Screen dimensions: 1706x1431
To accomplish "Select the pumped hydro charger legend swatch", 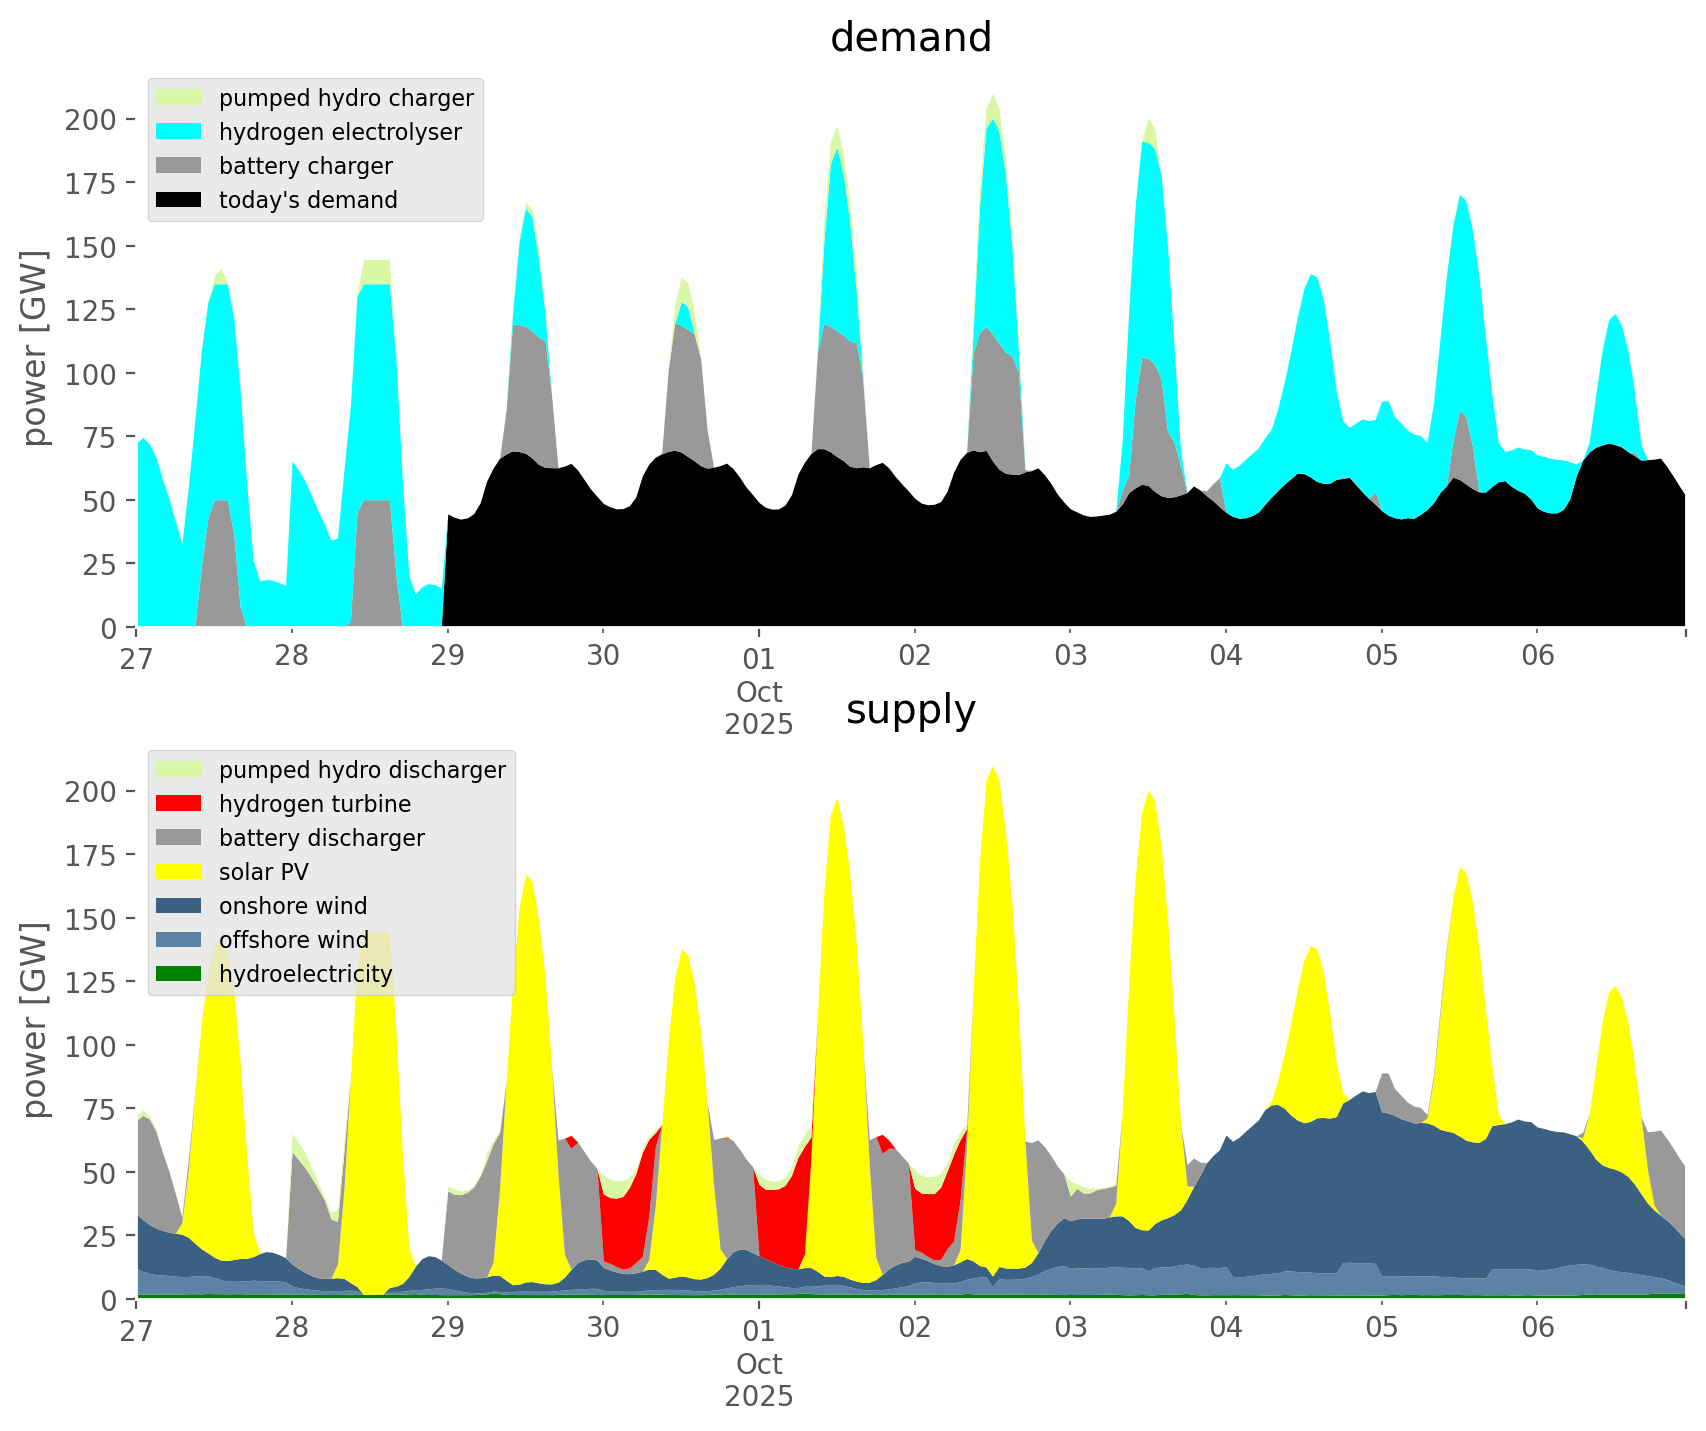I will tap(179, 98).
